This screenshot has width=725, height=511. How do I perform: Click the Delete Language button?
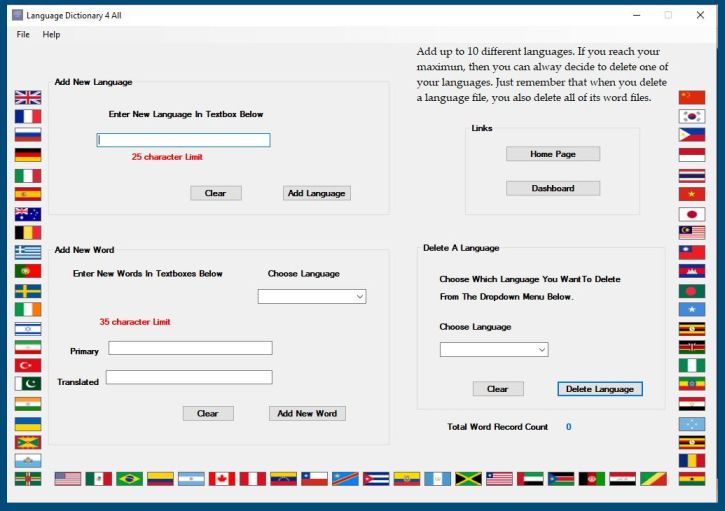[599, 389]
